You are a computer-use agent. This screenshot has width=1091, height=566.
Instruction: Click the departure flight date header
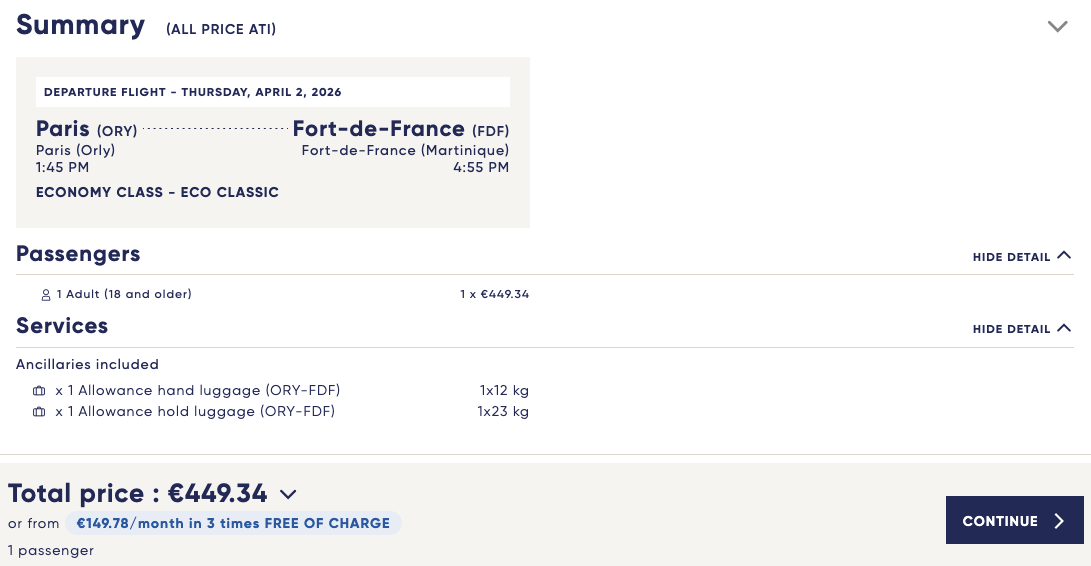[193, 92]
